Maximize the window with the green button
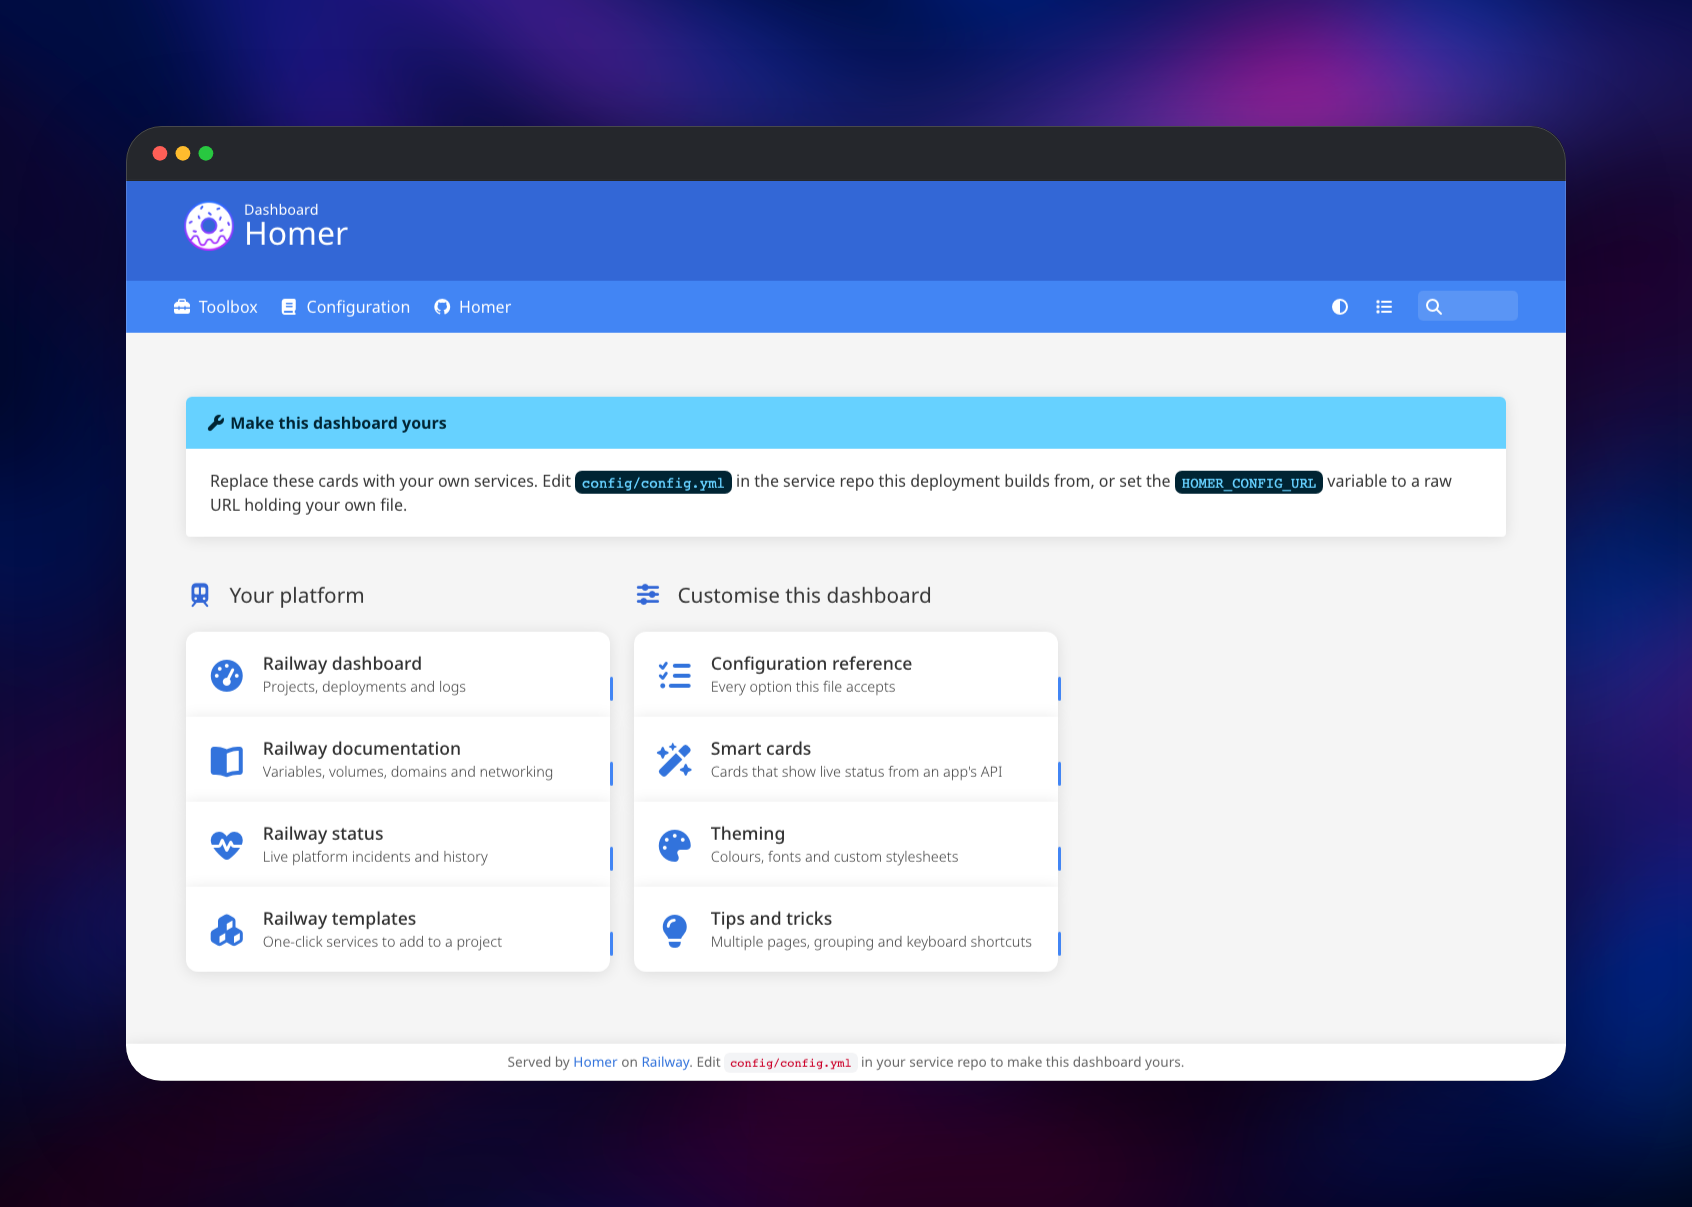Screen dimensions: 1692x1207 [x=206, y=153]
